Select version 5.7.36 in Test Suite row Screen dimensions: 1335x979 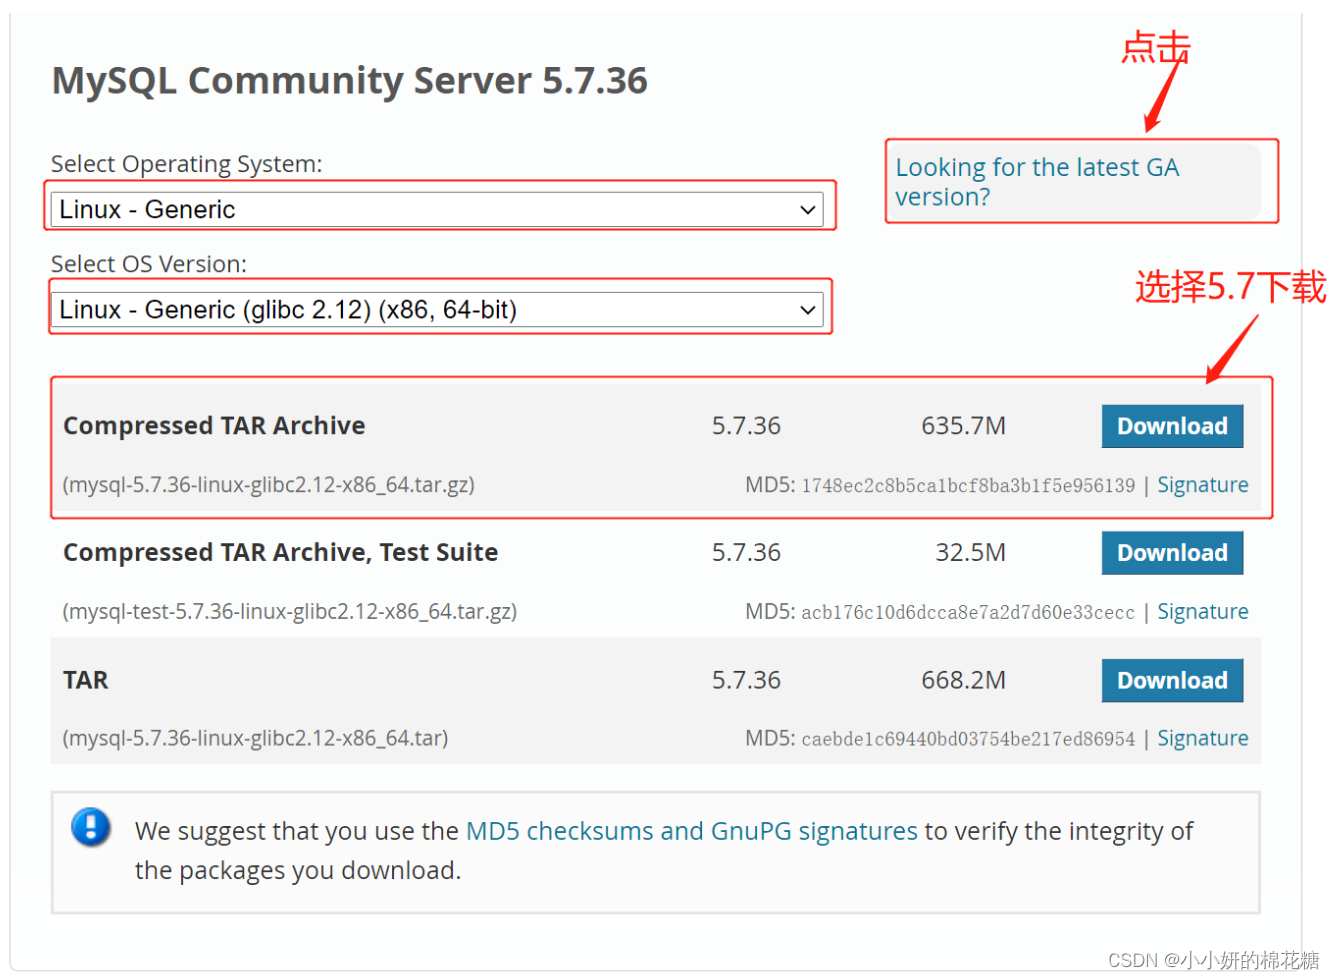point(746,553)
